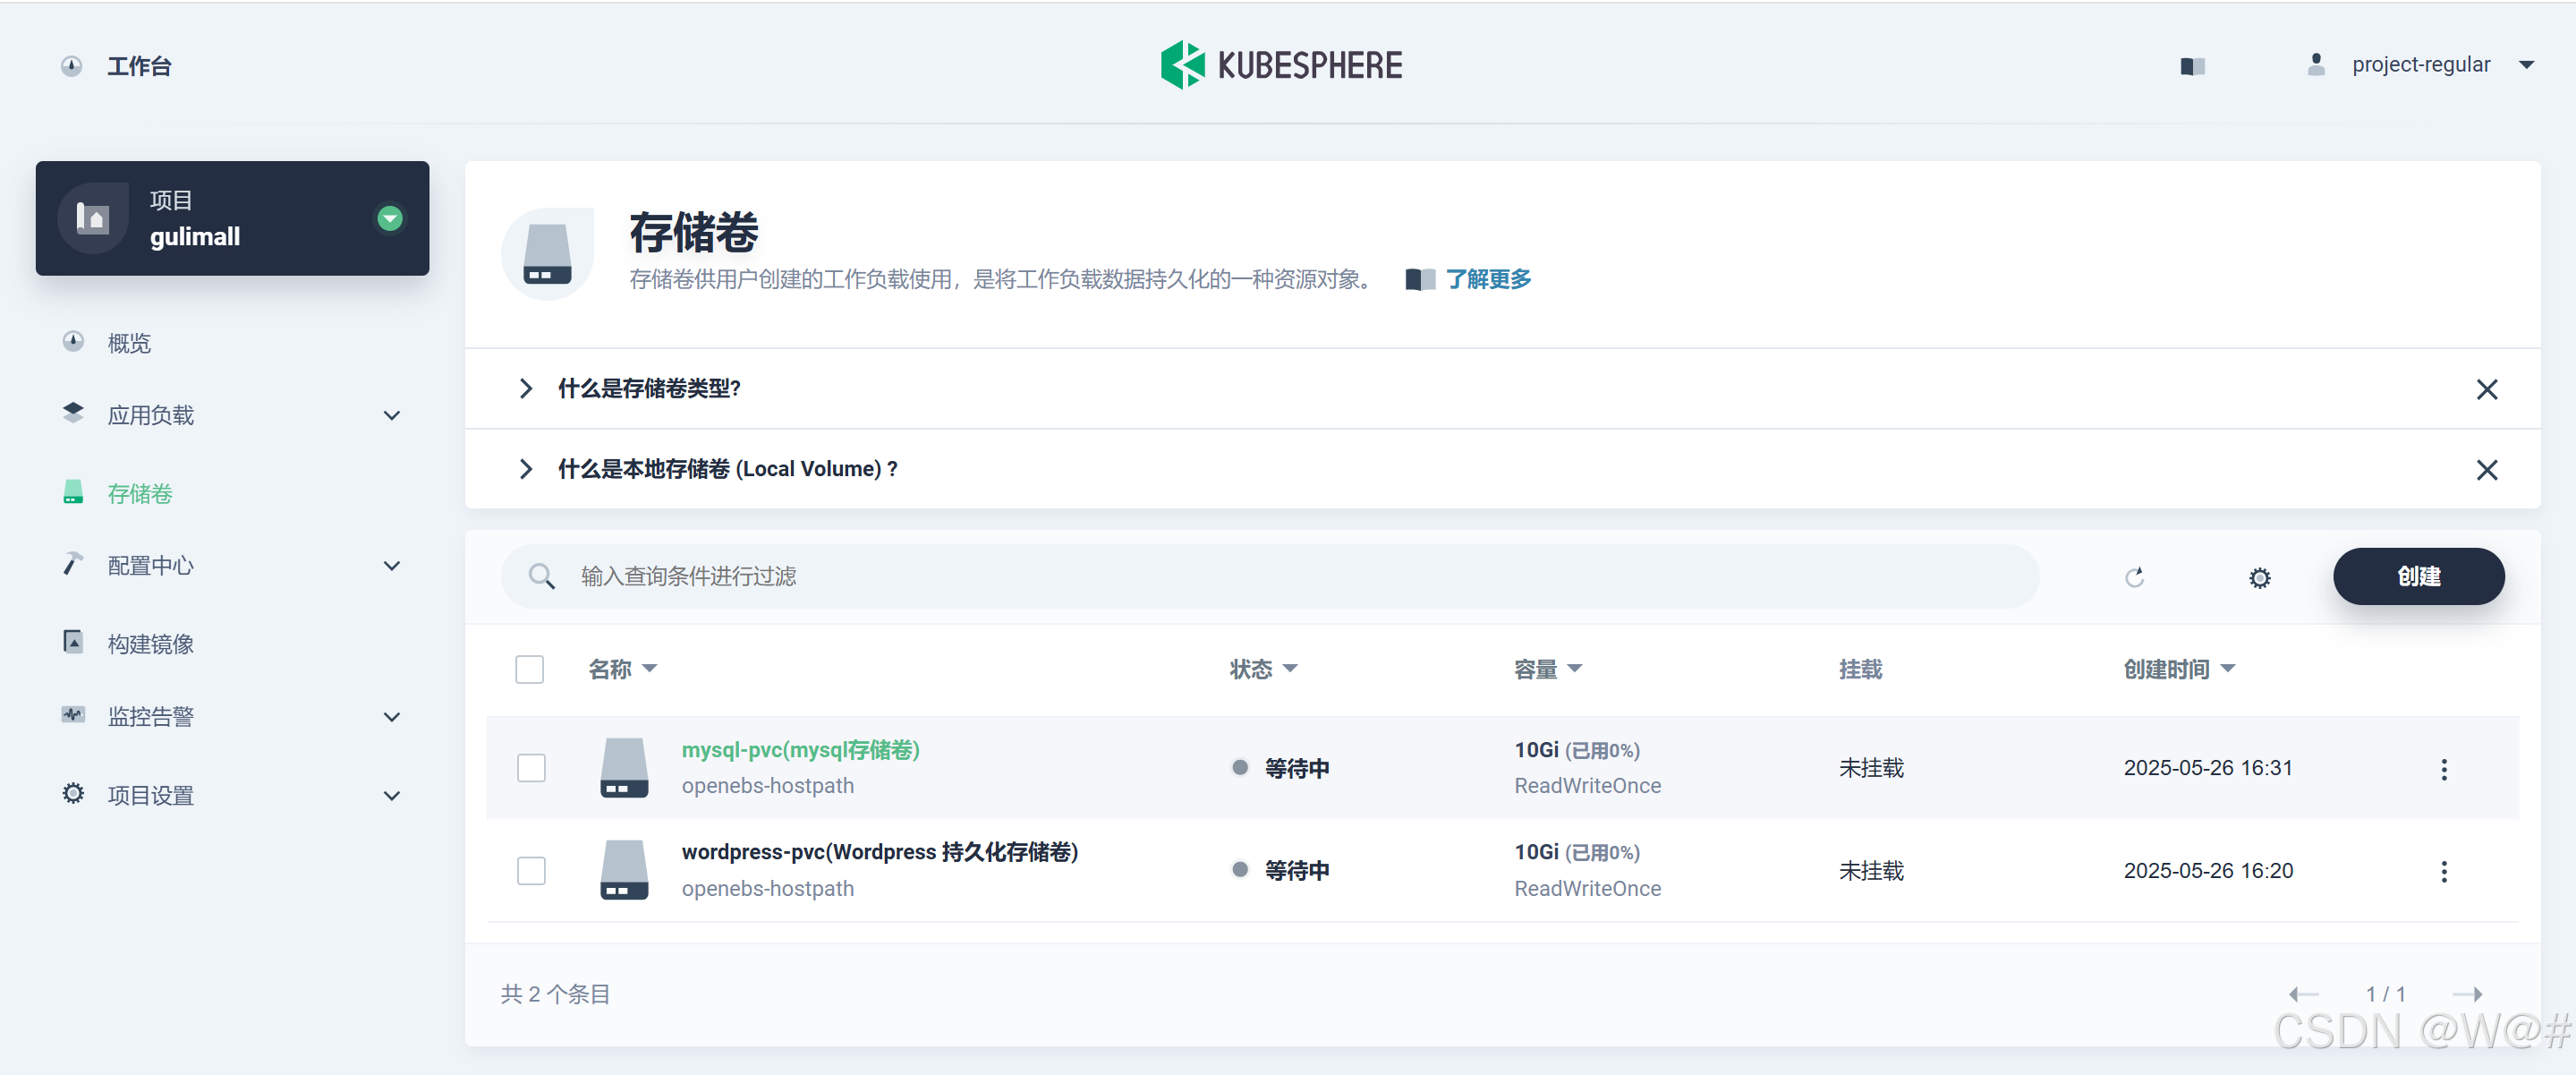The height and width of the screenshot is (1075, 2576).
Task: Go to the next page arrow
Action: (x=2467, y=994)
